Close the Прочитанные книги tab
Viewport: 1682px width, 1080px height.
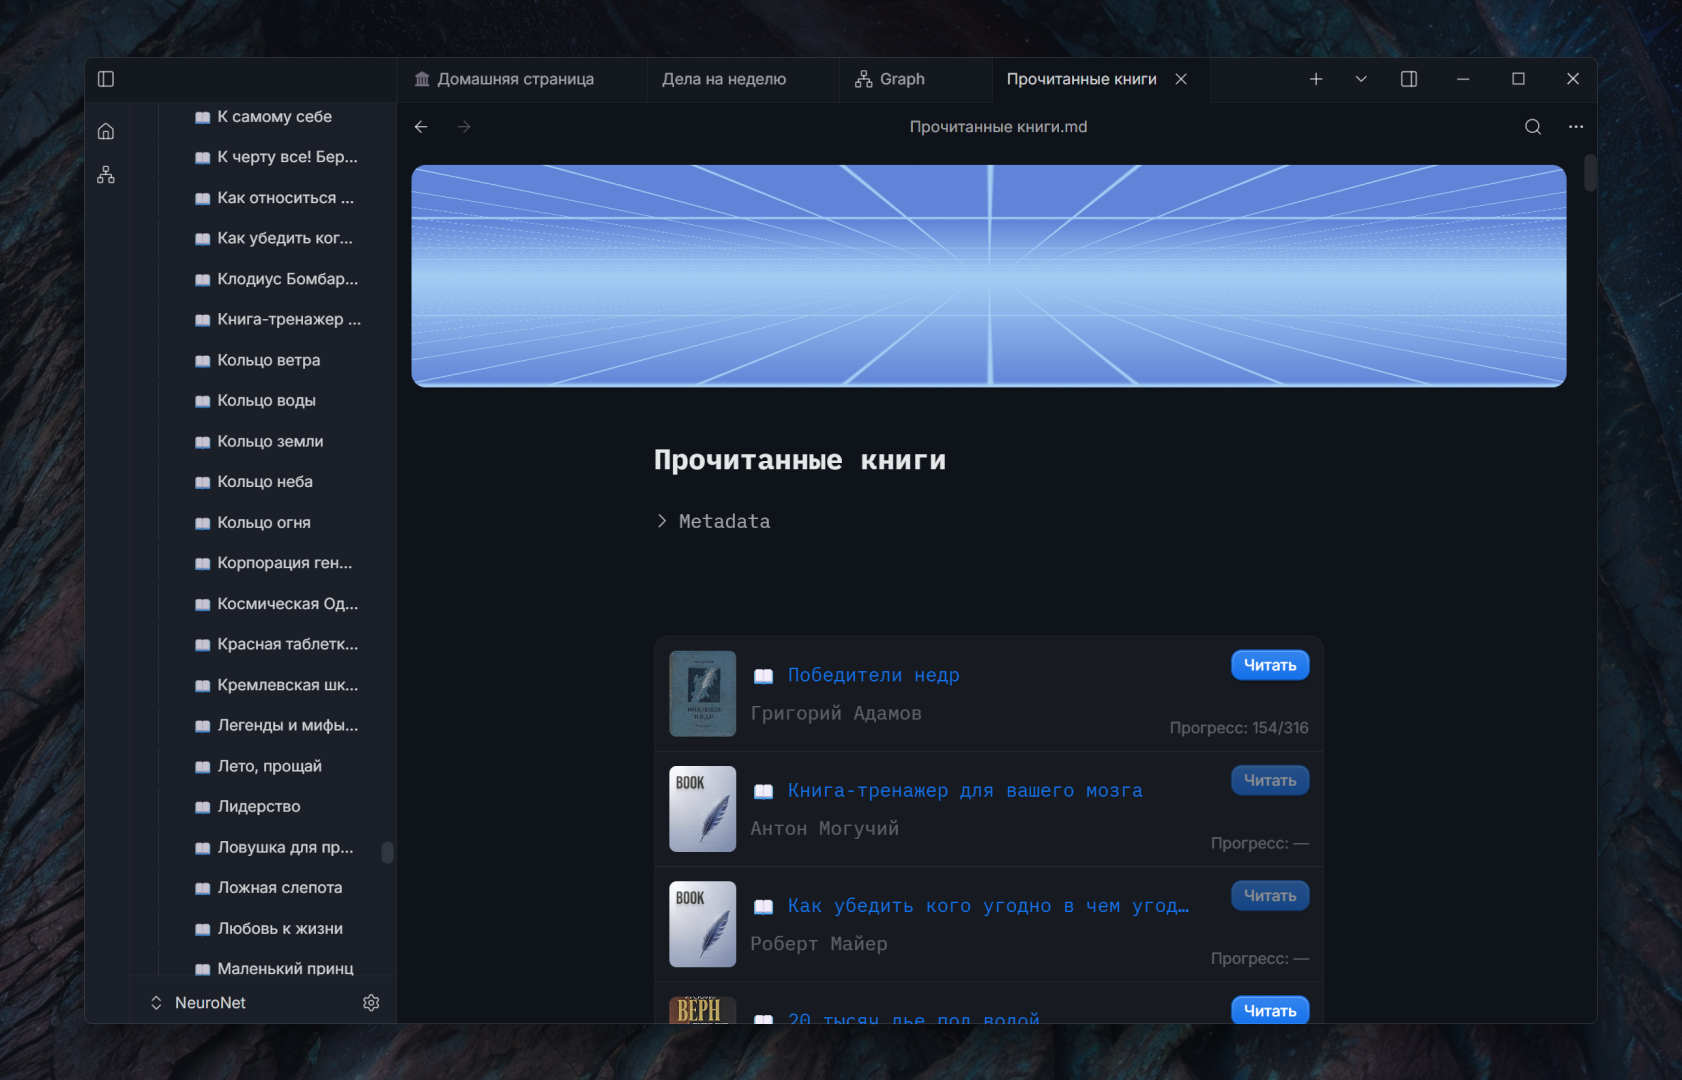(x=1181, y=79)
